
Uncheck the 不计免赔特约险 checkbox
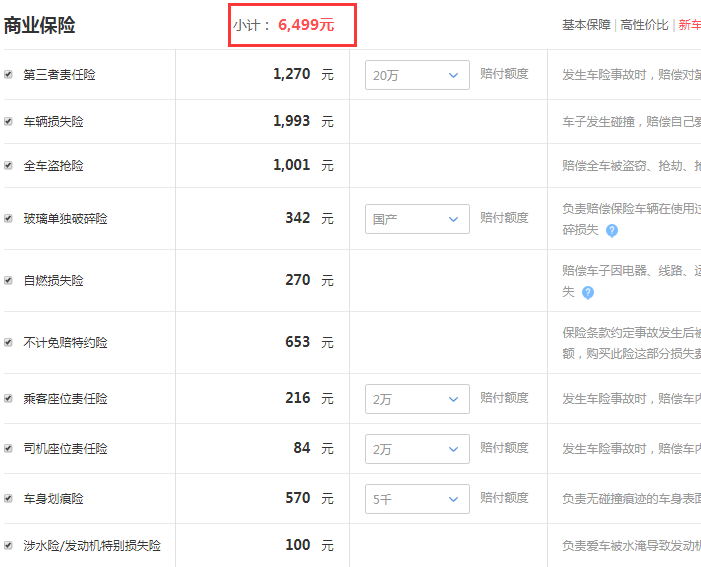(8, 343)
